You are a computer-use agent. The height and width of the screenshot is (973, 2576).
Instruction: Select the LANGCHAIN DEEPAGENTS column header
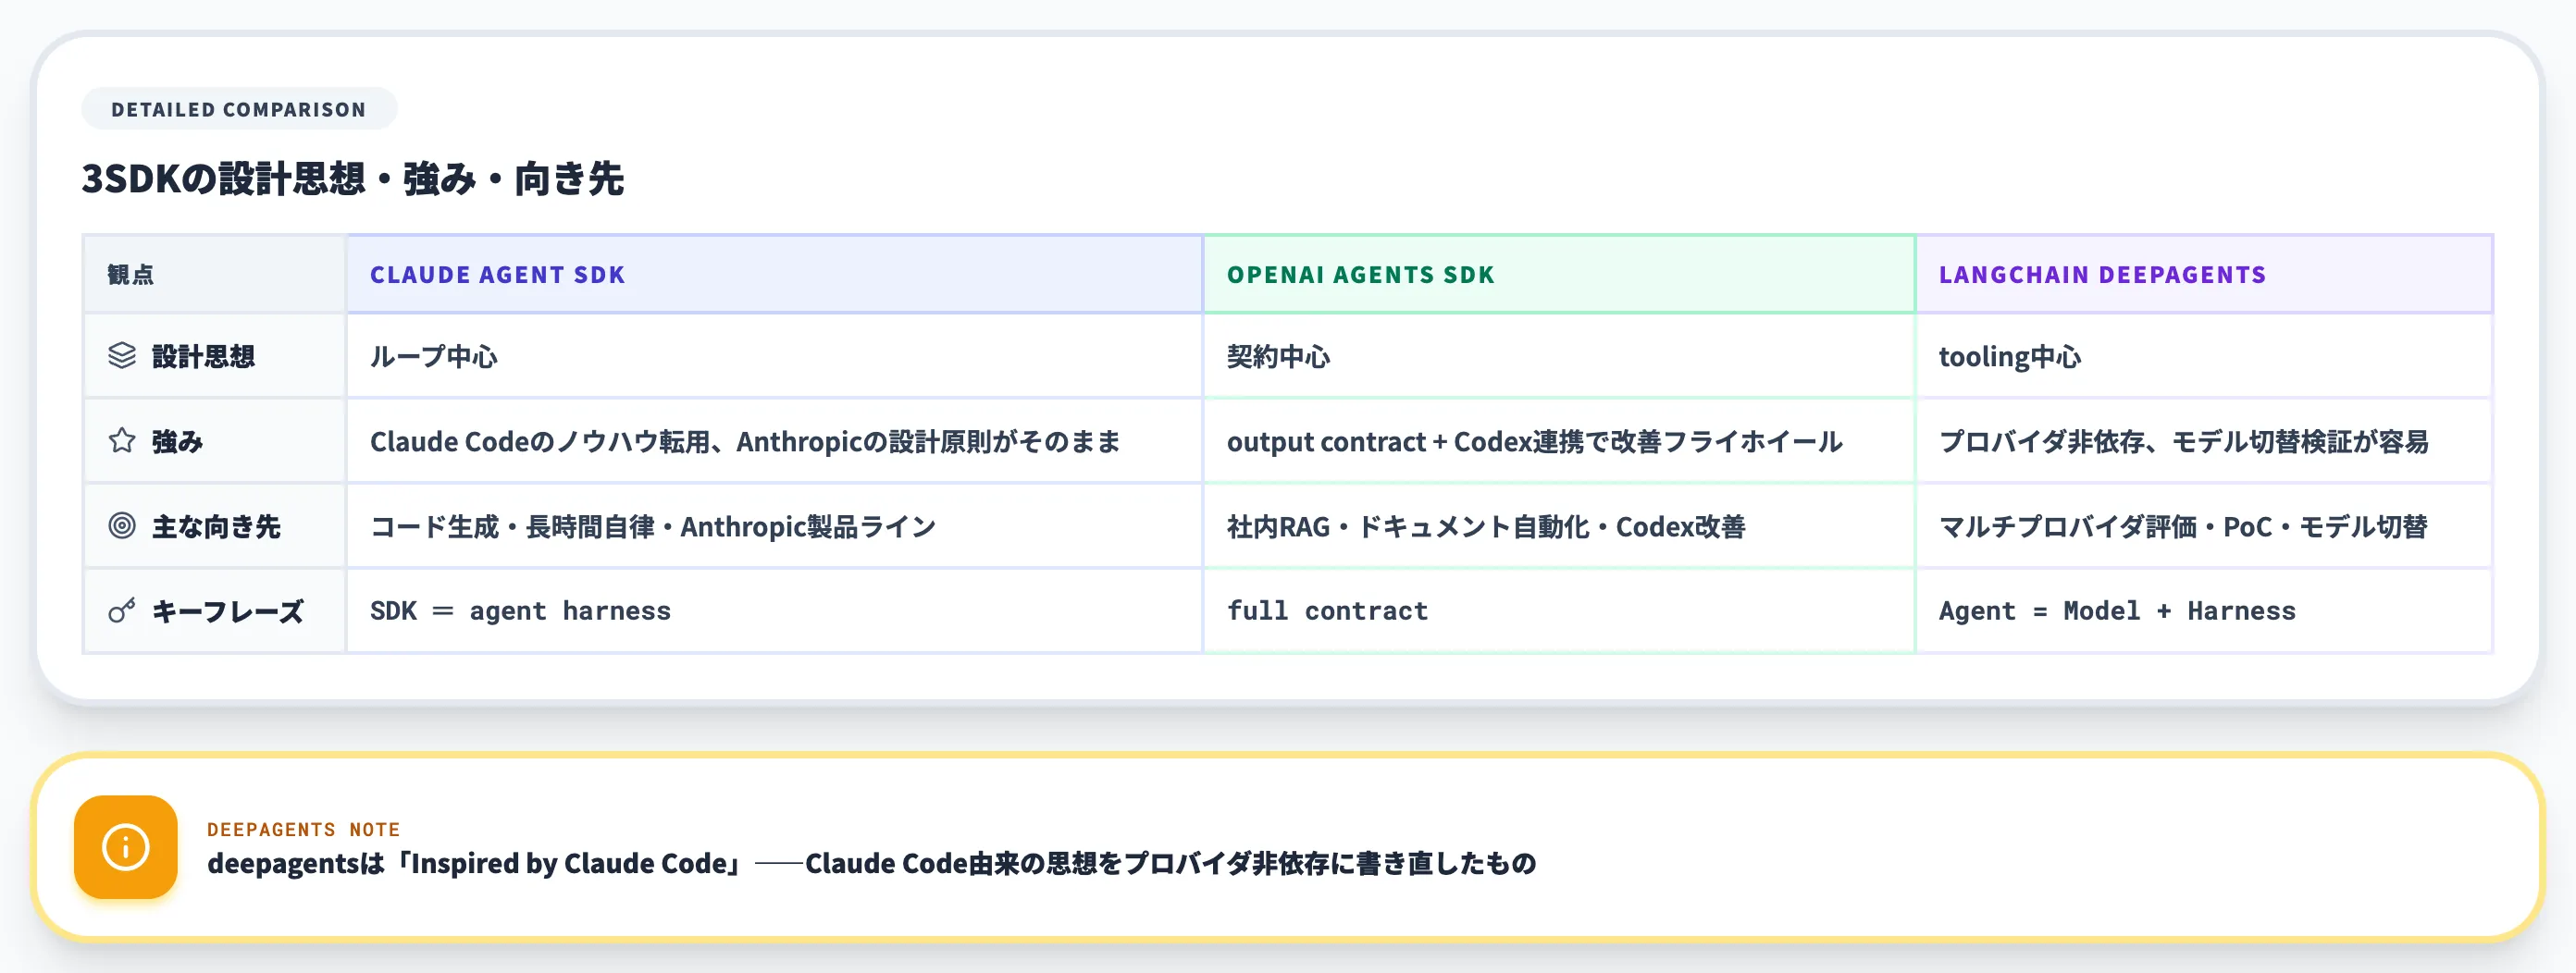2204,274
